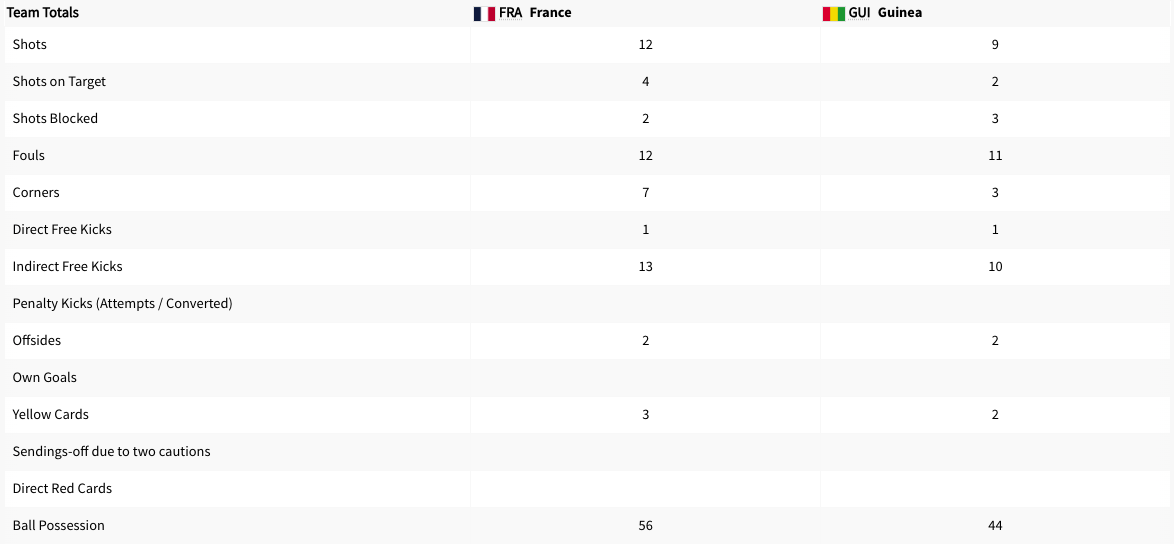Select the Shots on Target row label
Image resolution: width=1174 pixels, height=544 pixels.
pyautogui.click(x=59, y=81)
